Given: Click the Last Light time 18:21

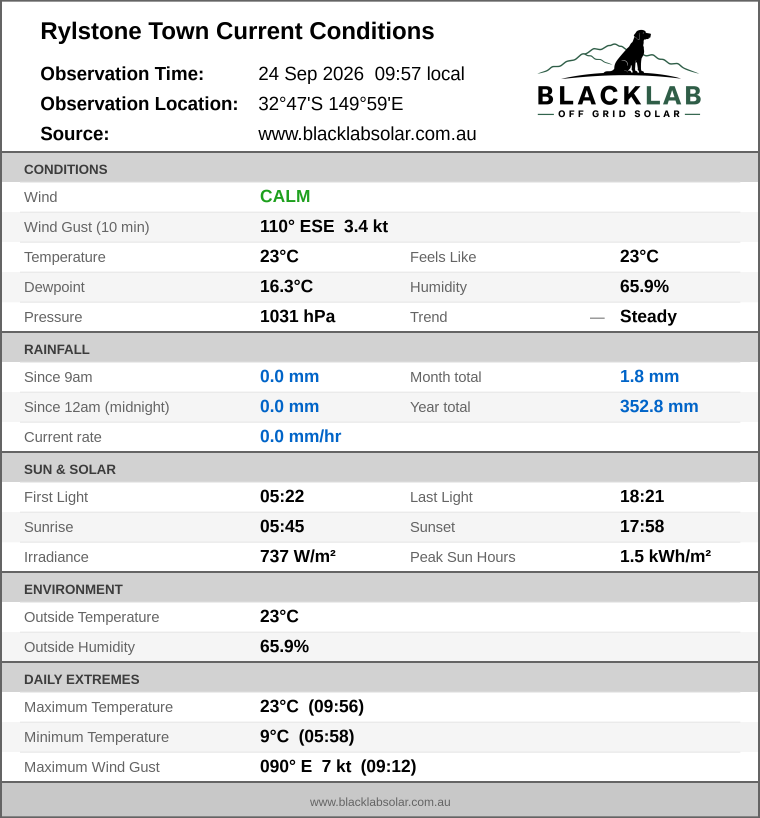Looking at the screenshot, I should click(642, 497).
